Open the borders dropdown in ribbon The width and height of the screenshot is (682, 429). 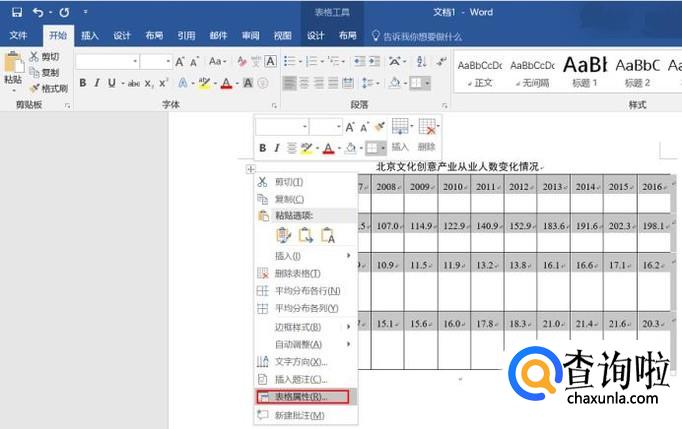click(x=428, y=83)
